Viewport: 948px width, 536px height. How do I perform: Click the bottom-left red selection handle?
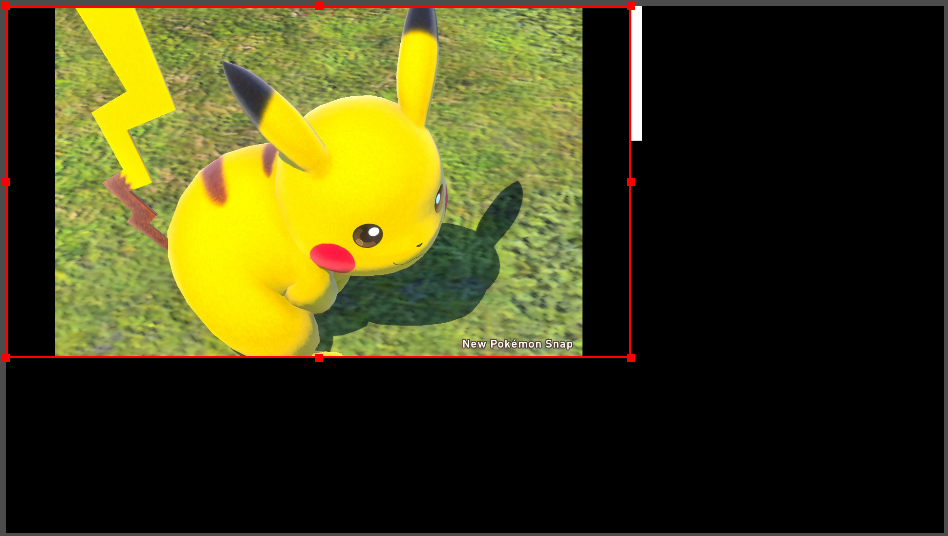pyautogui.click(x=6, y=358)
